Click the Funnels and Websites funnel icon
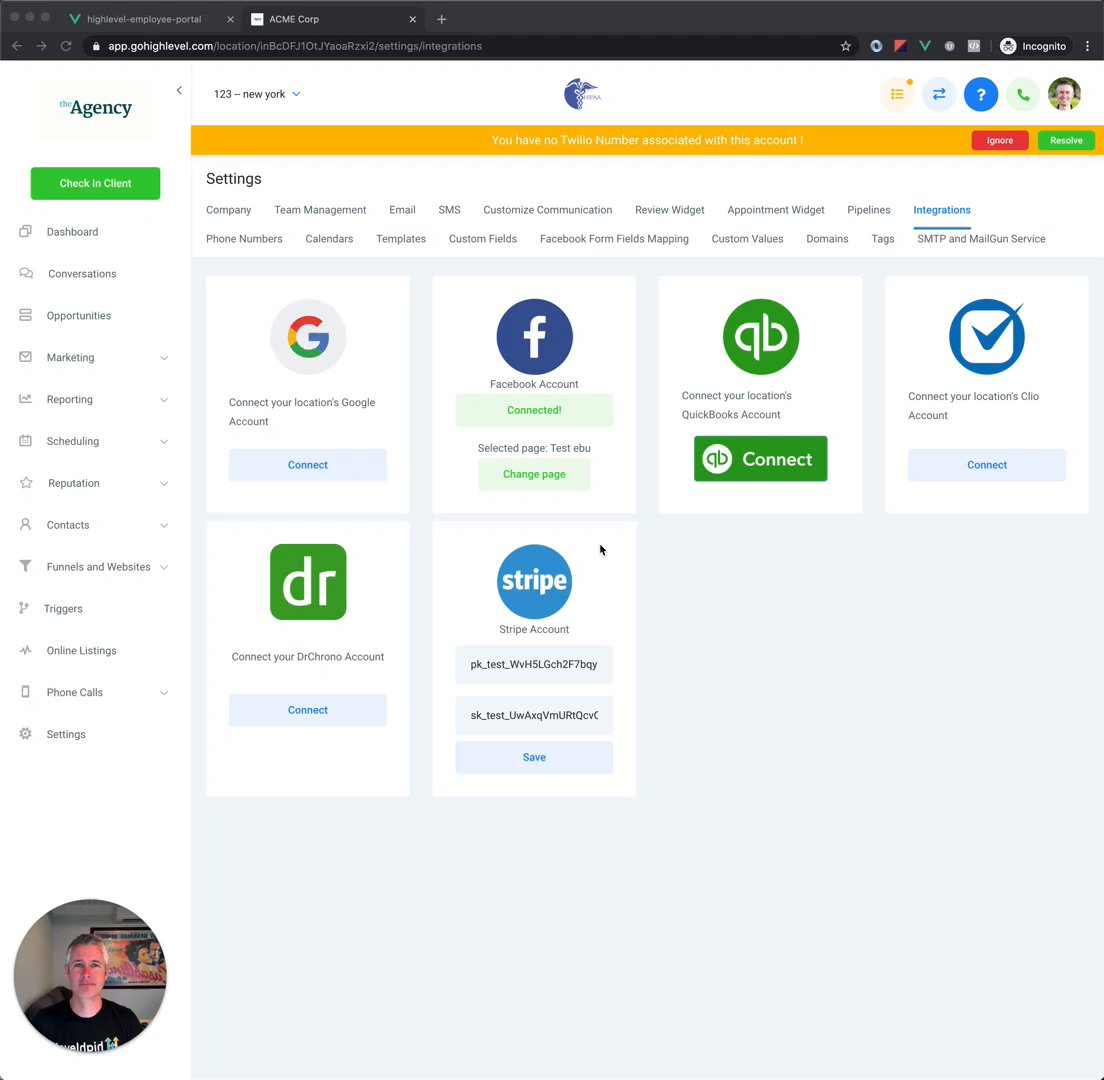1104x1080 pixels. click(25, 566)
